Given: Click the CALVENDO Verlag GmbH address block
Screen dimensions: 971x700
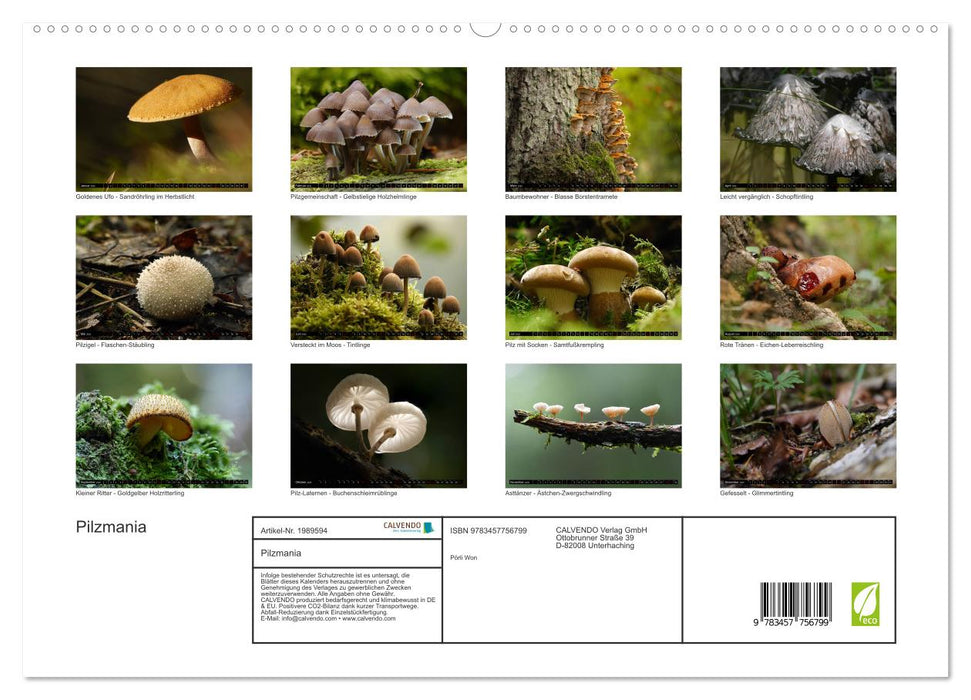Looking at the screenshot, I should 598,537.
